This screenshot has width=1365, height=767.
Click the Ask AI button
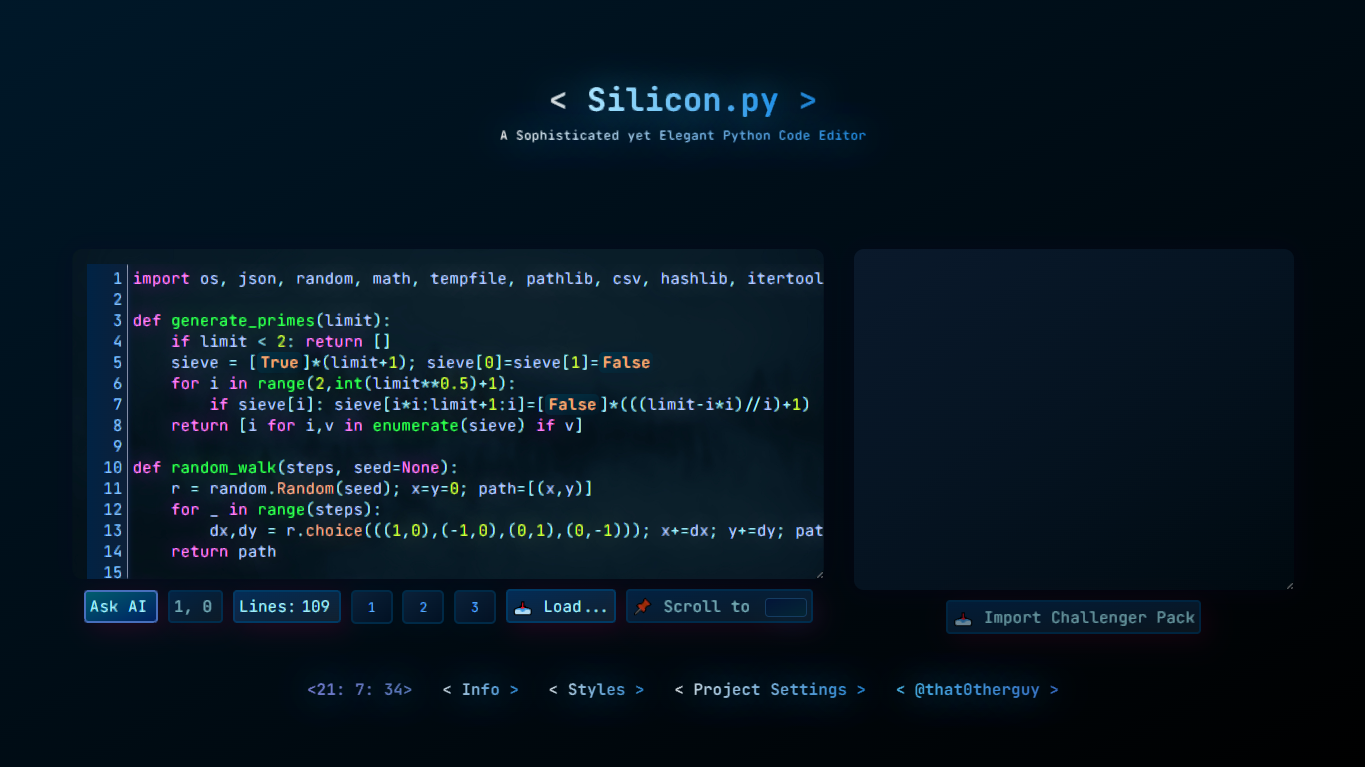point(120,605)
